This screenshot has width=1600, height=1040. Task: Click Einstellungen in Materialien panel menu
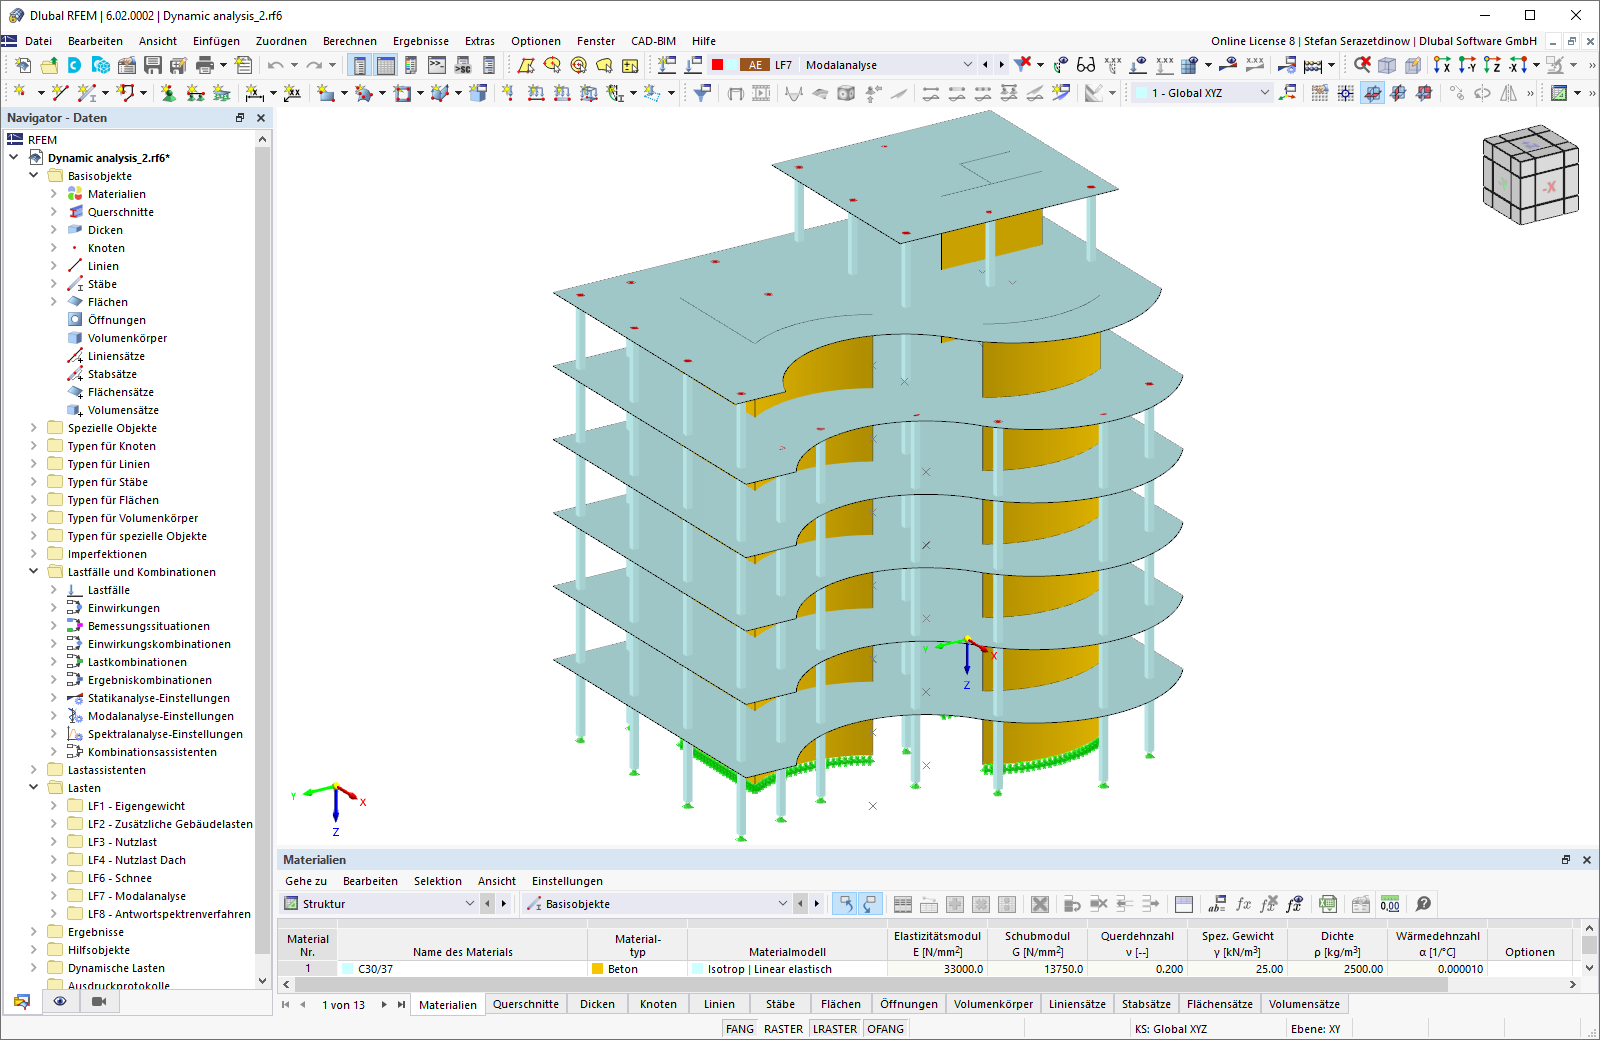(x=567, y=881)
